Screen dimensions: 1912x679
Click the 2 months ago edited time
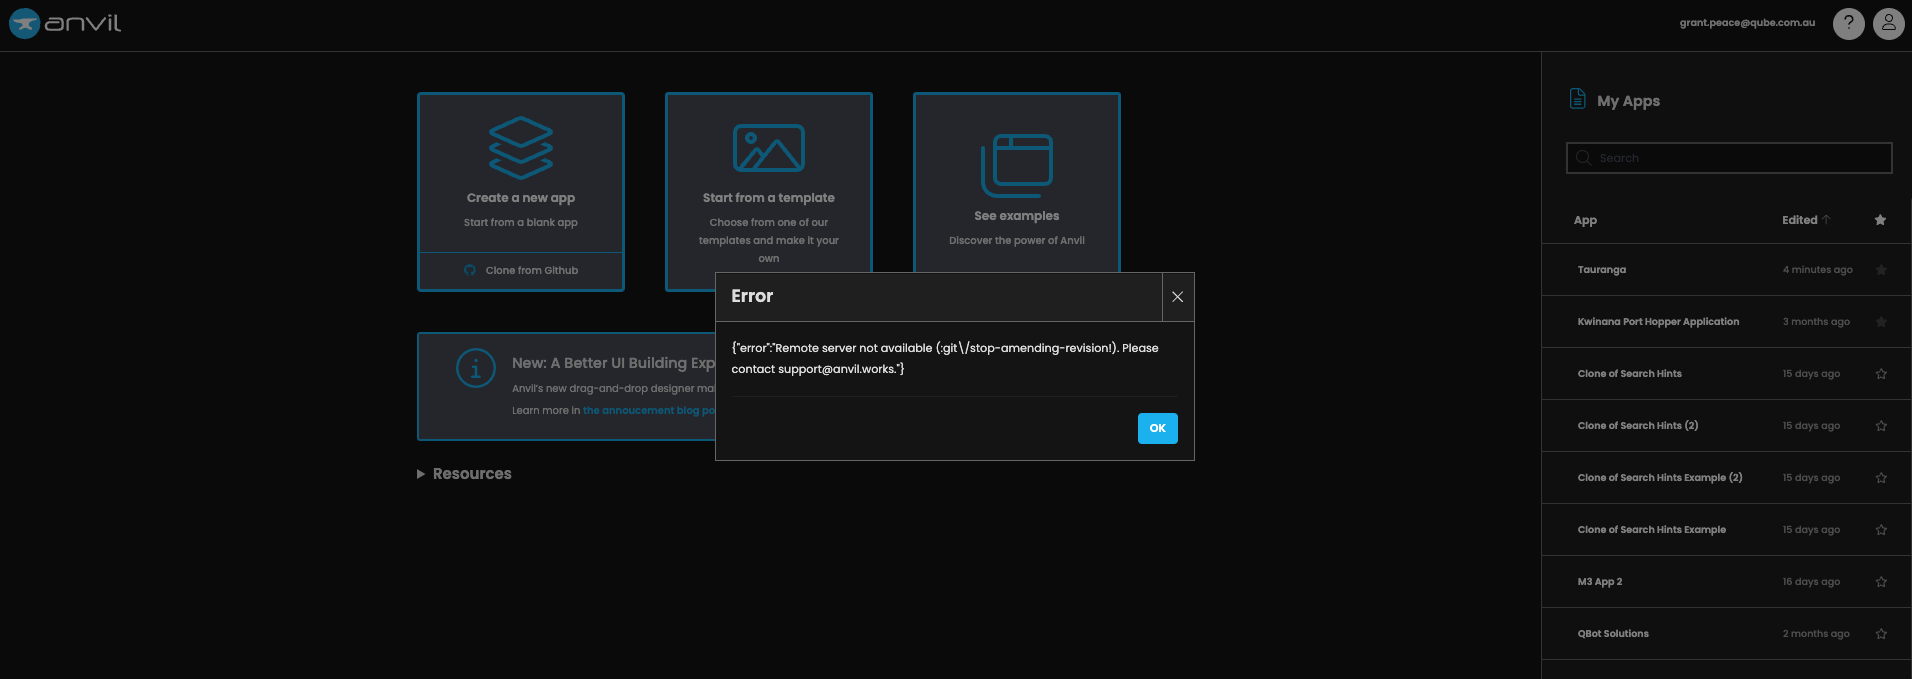click(1816, 634)
